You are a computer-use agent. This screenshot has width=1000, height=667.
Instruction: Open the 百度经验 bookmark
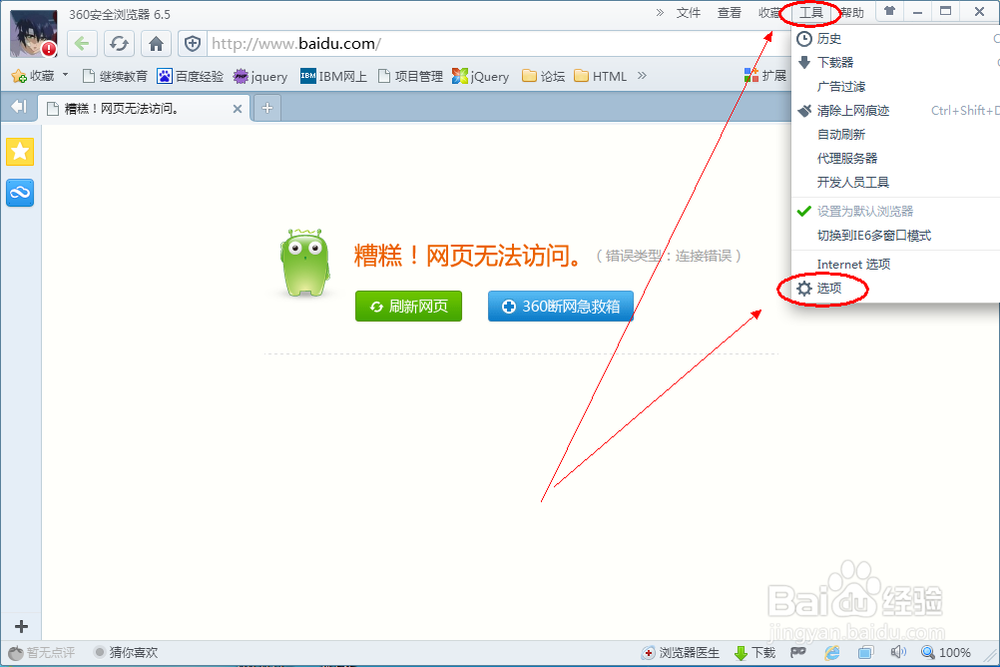pos(190,77)
